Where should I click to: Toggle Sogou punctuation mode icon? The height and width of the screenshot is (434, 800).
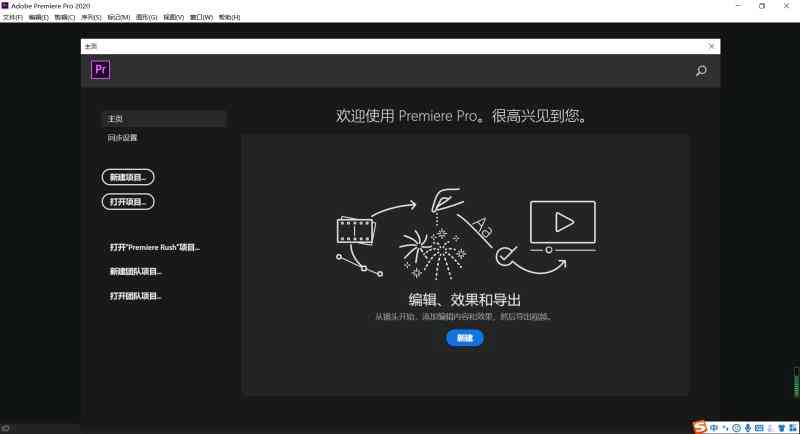pyautogui.click(x=725, y=428)
